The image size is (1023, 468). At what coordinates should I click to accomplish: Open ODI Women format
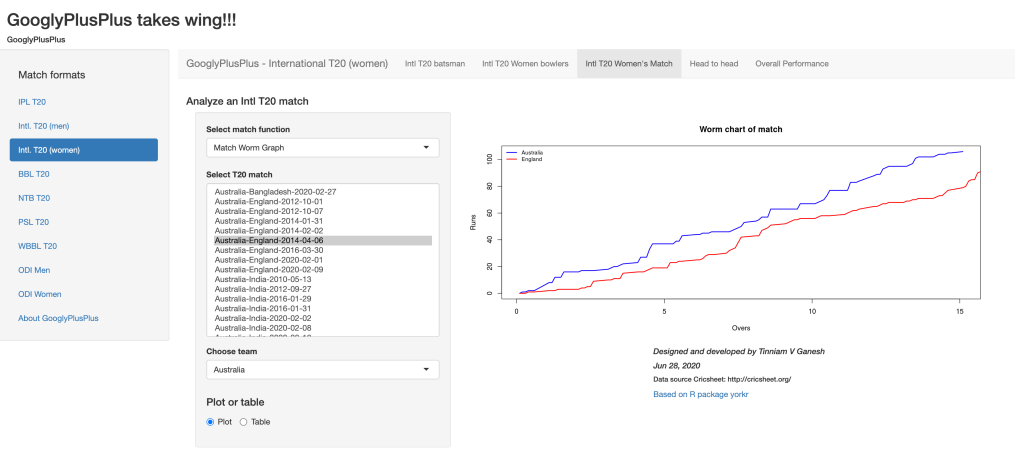(x=42, y=294)
